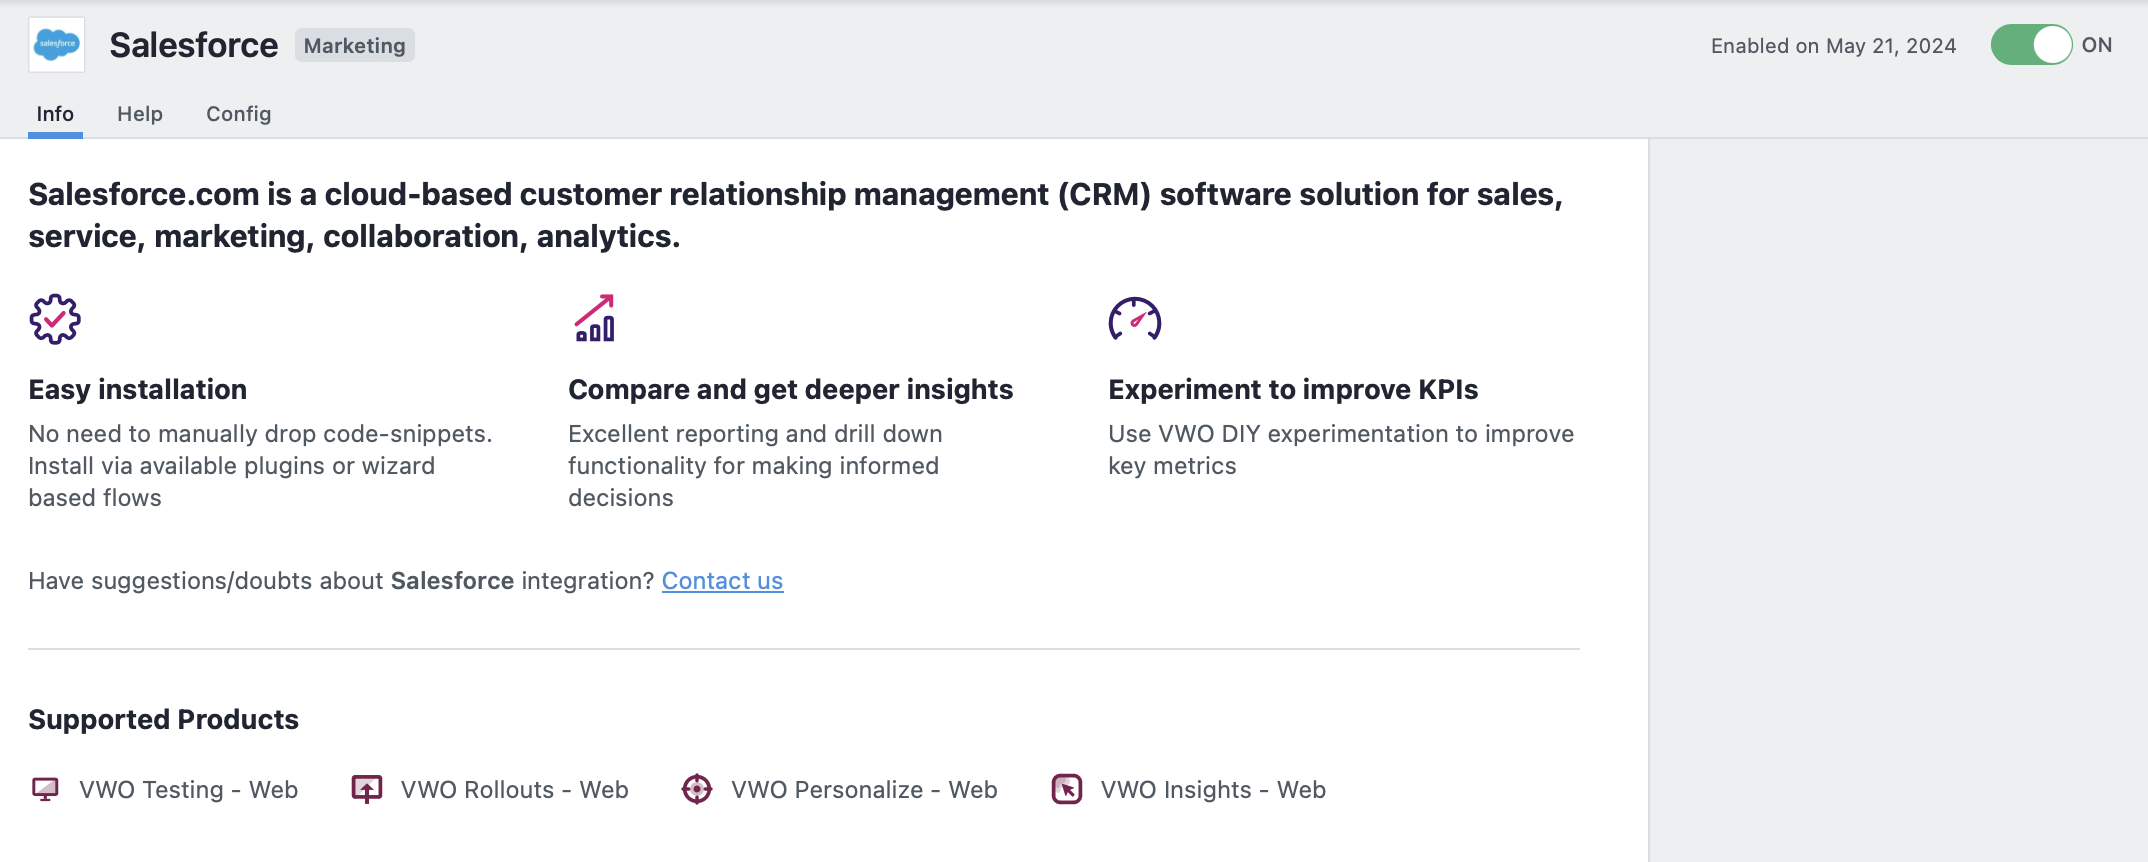Click the VWO Personalize - Web label

pyautogui.click(x=865, y=790)
